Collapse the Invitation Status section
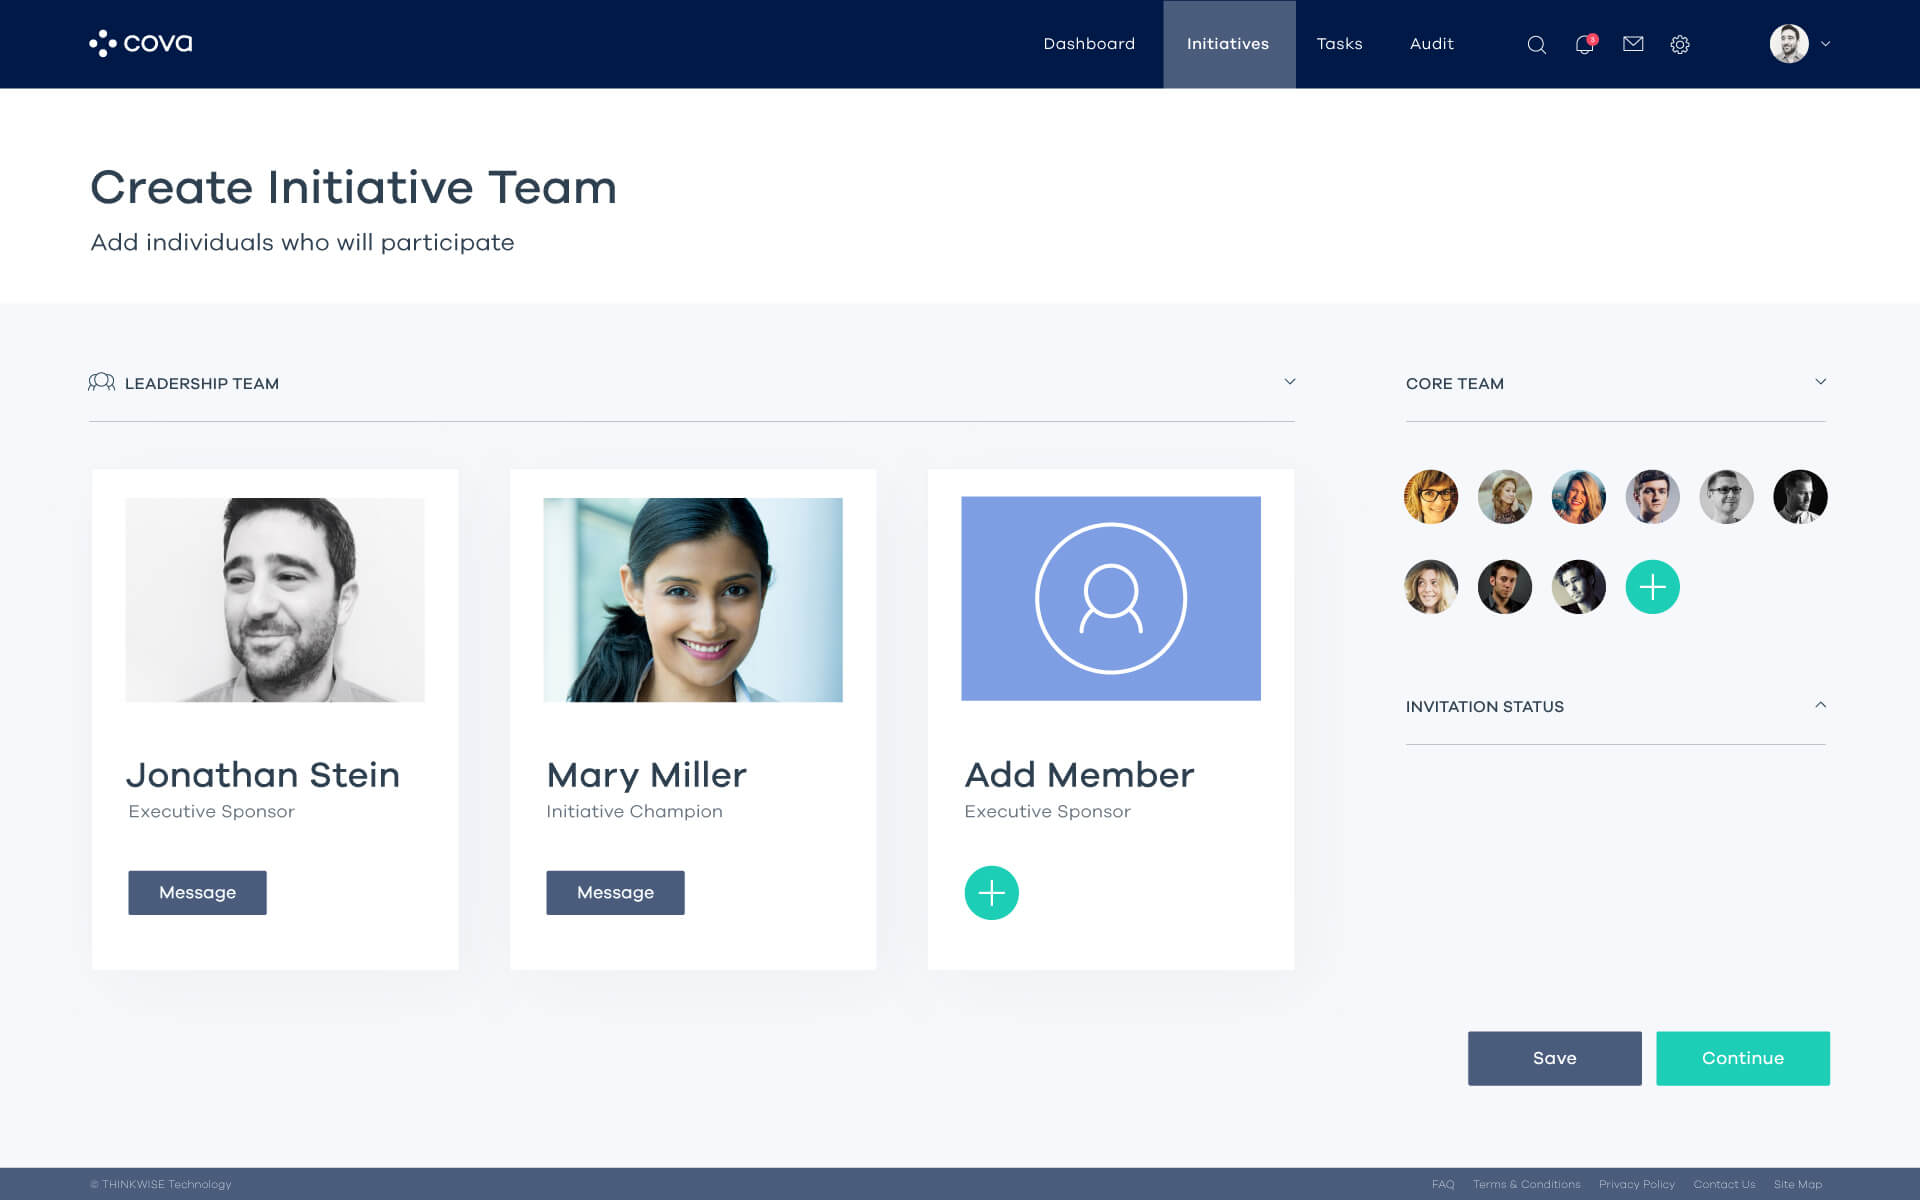This screenshot has height=1200, width=1920. pyautogui.click(x=1821, y=704)
